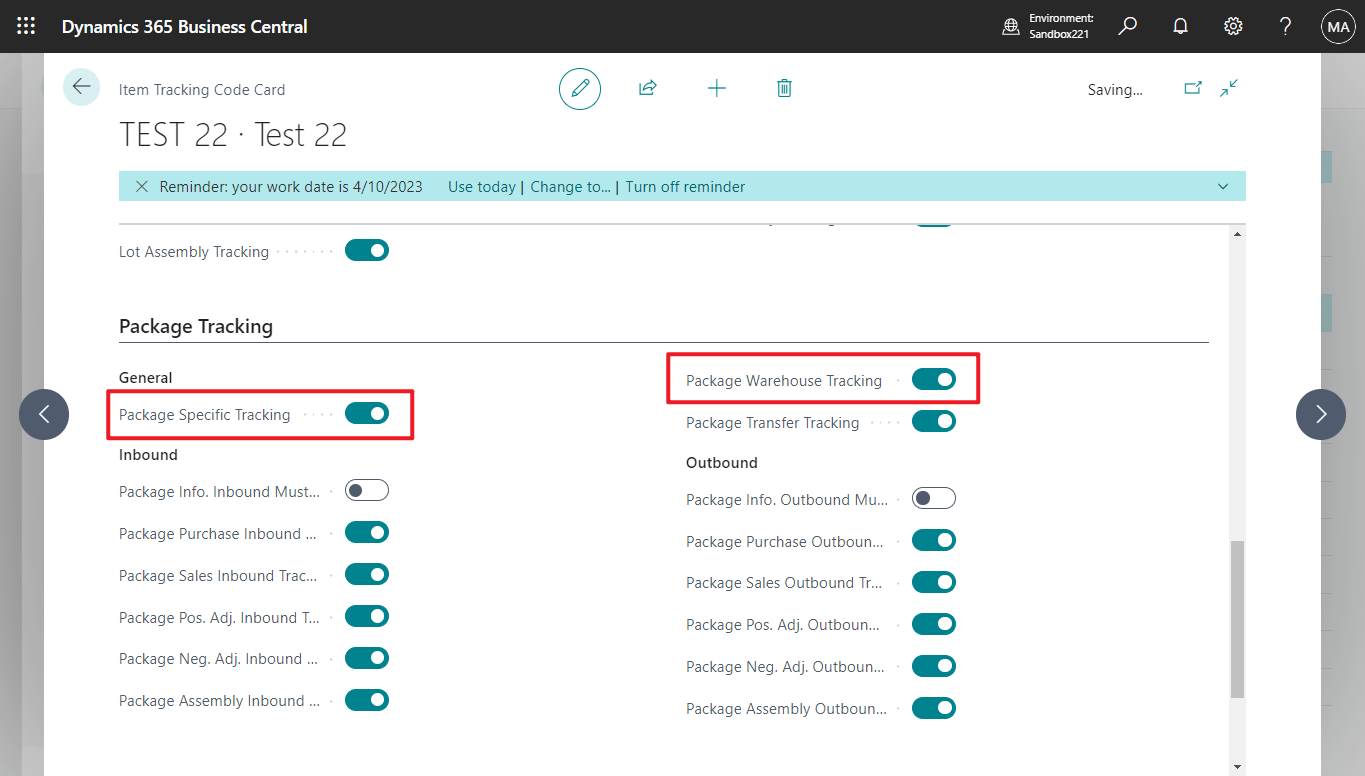Screen dimensions: 1365x776
Task: Open Business Central settings gear
Action: coord(1233,26)
